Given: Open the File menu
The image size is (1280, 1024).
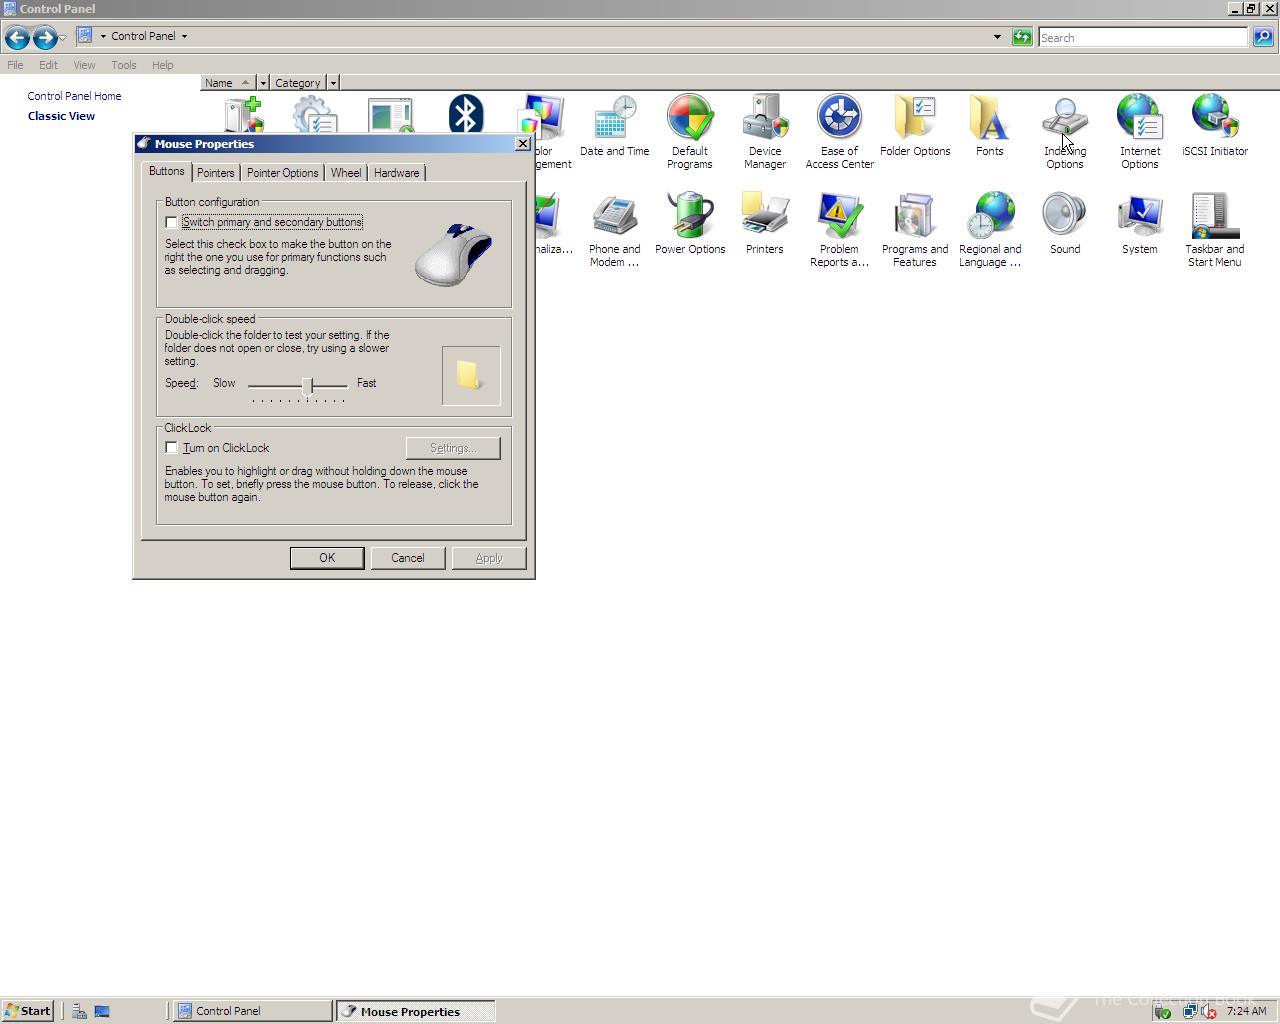Looking at the screenshot, I should pyautogui.click(x=15, y=65).
